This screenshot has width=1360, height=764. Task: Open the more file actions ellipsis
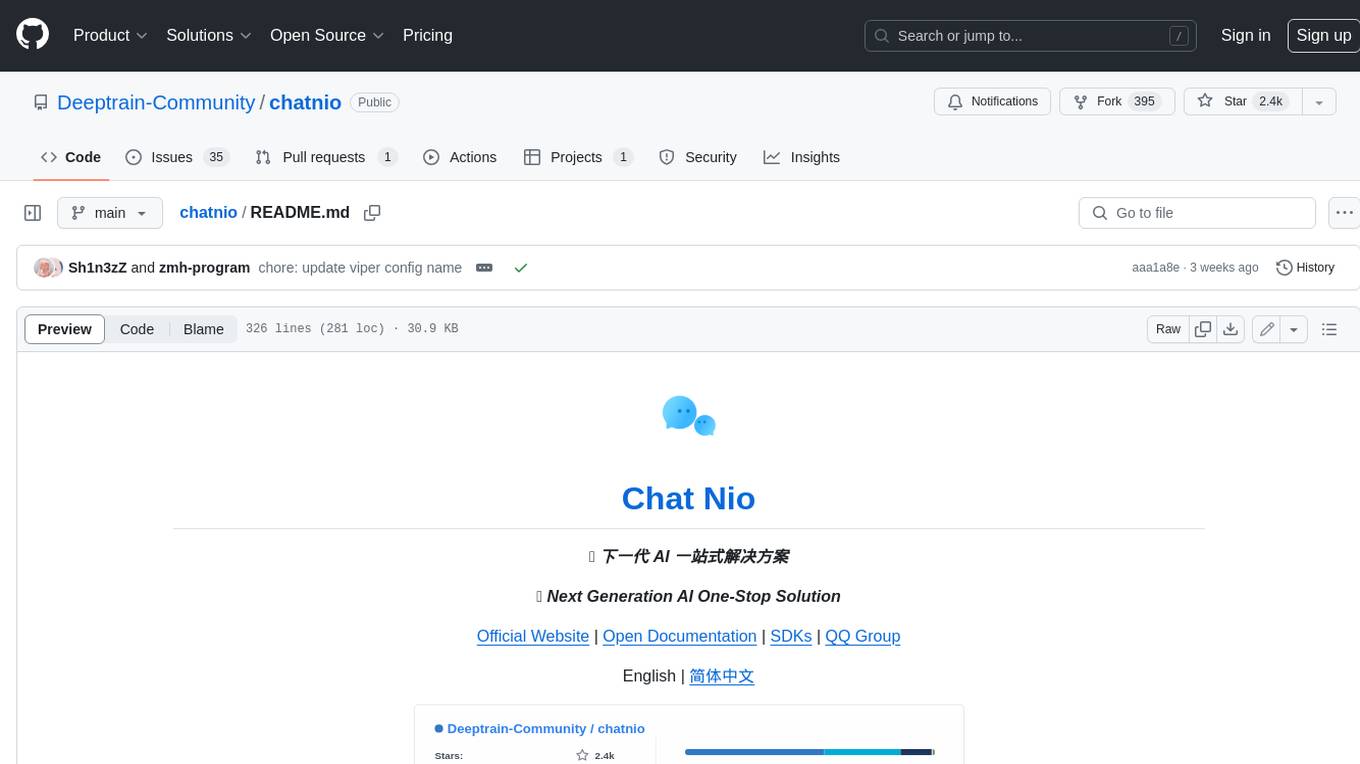coord(1344,213)
